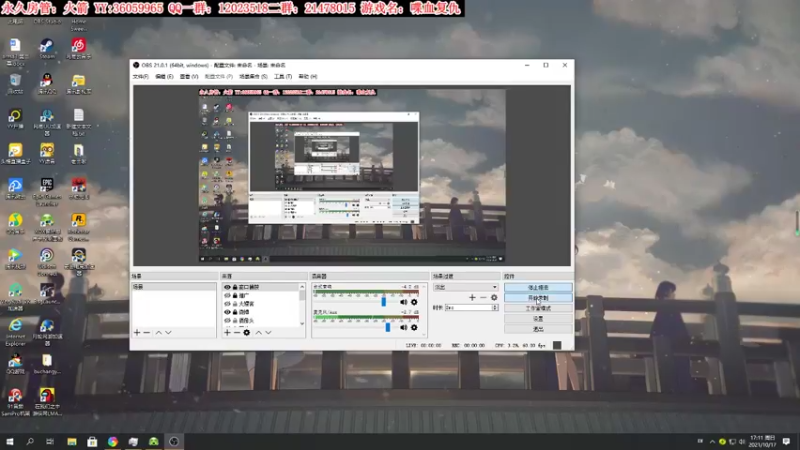Click OBS icon in Windows taskbar
The image size is (800, 450).
(x=174, y=442)
